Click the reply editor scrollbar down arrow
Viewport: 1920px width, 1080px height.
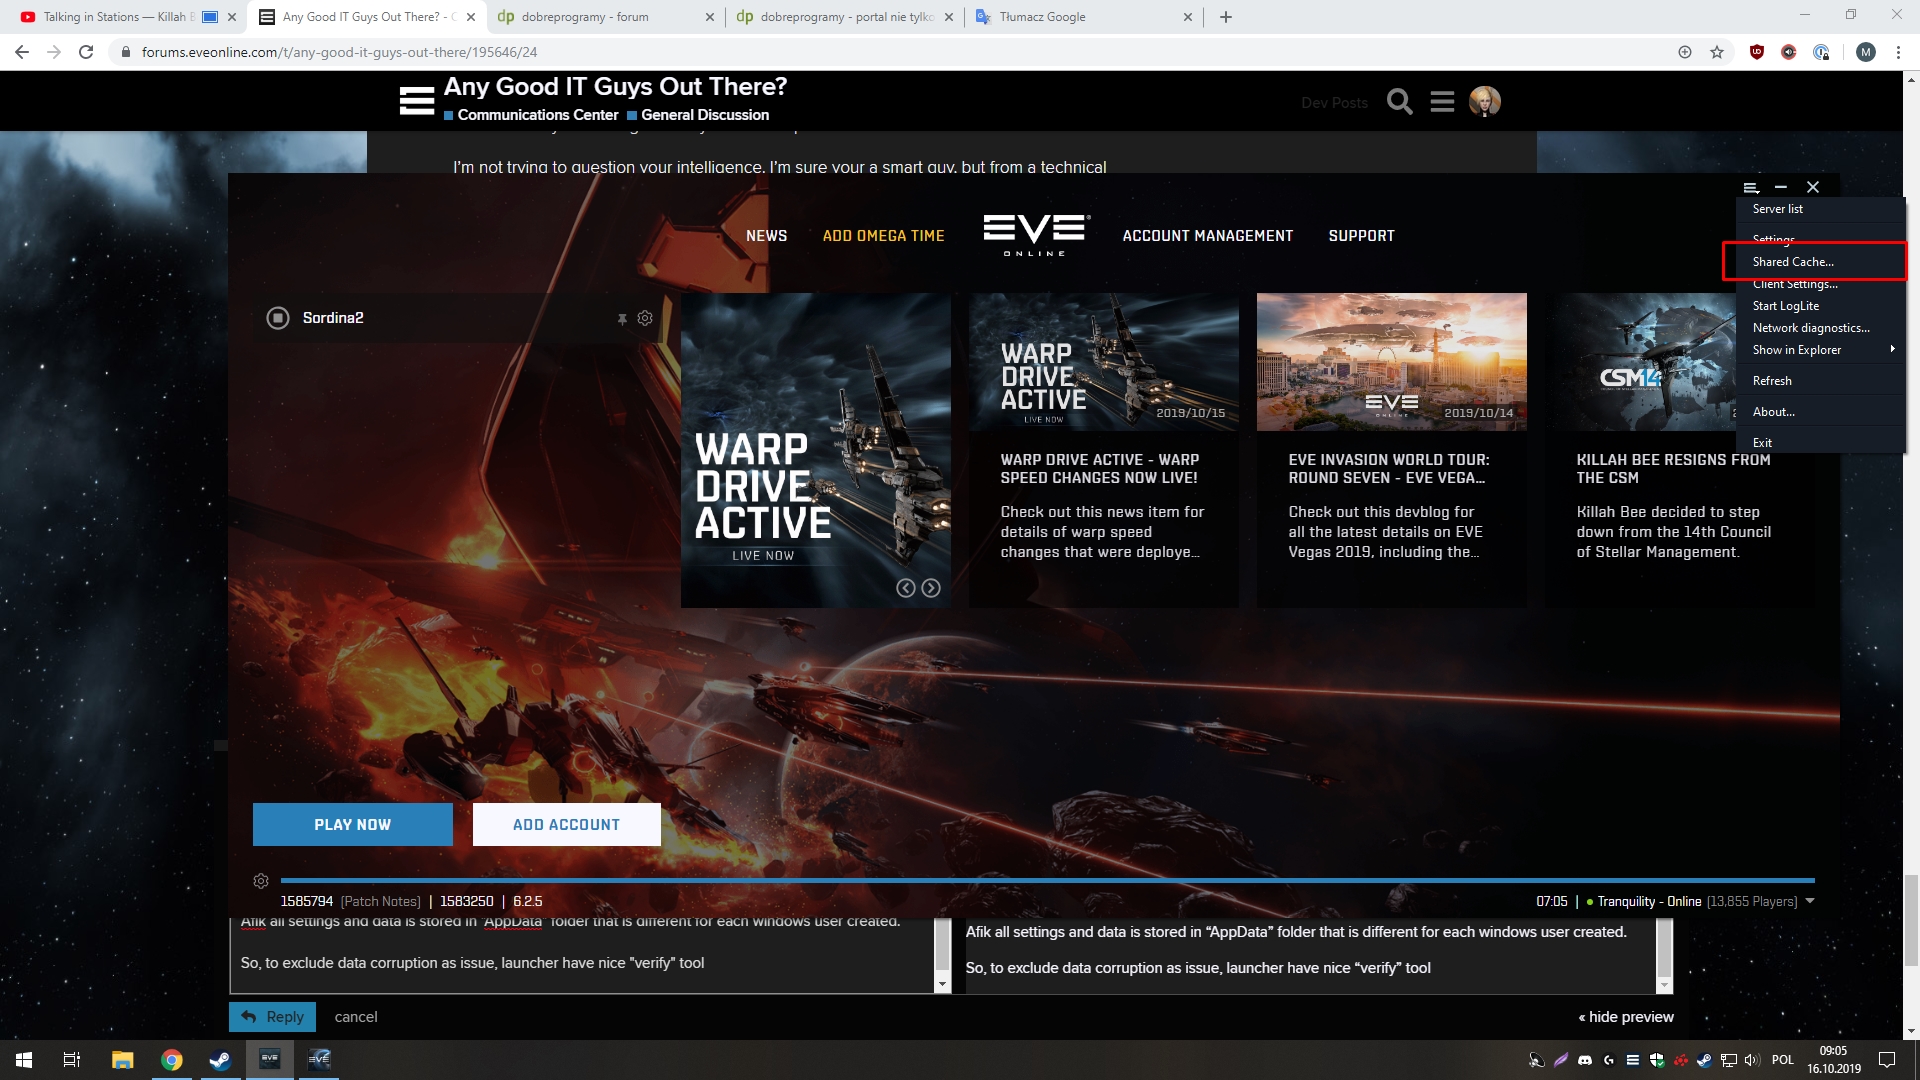click(942, 984)
